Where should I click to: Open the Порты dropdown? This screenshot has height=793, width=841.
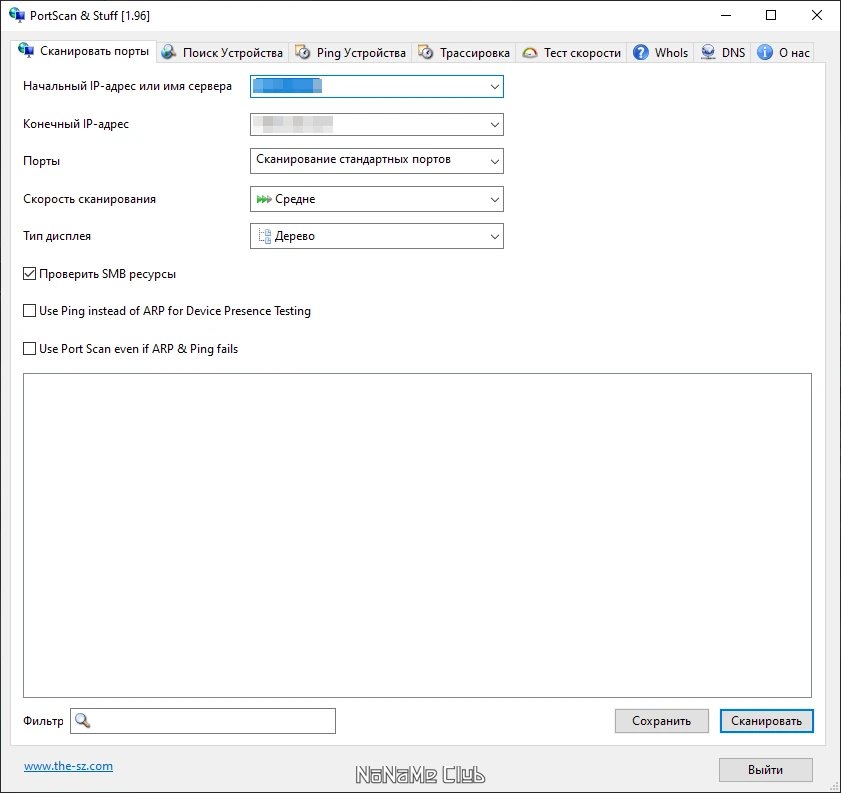494,161
